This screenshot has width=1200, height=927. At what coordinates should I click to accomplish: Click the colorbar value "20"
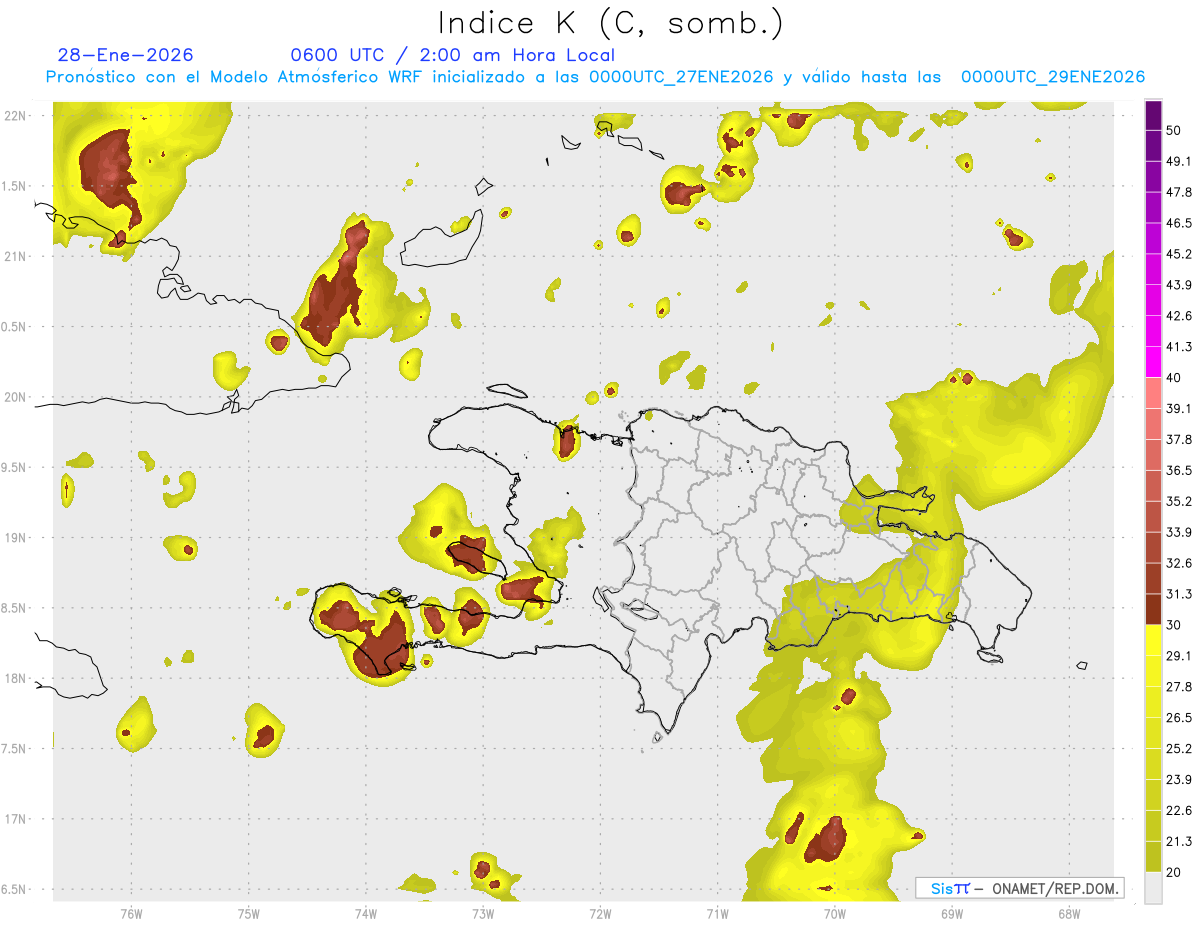(x=1174, y=873)
